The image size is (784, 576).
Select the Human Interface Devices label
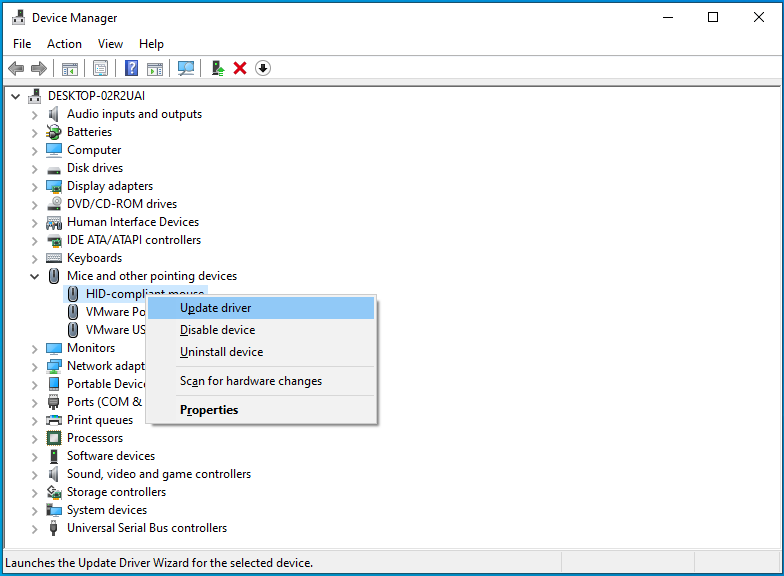(133, 222)
